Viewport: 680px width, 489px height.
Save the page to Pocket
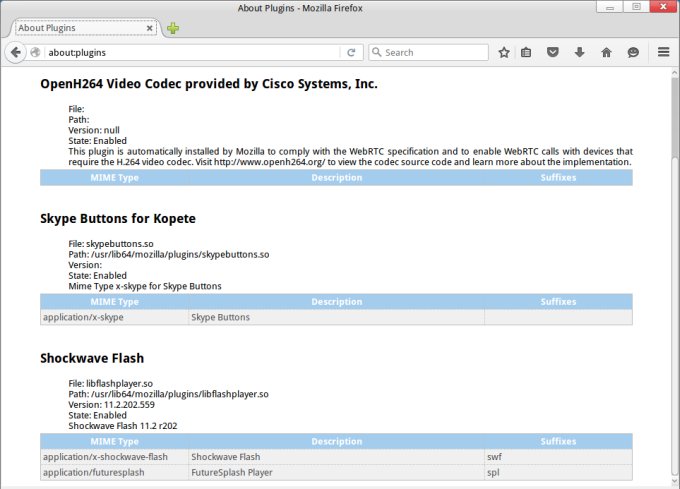[x=552, y=52]
